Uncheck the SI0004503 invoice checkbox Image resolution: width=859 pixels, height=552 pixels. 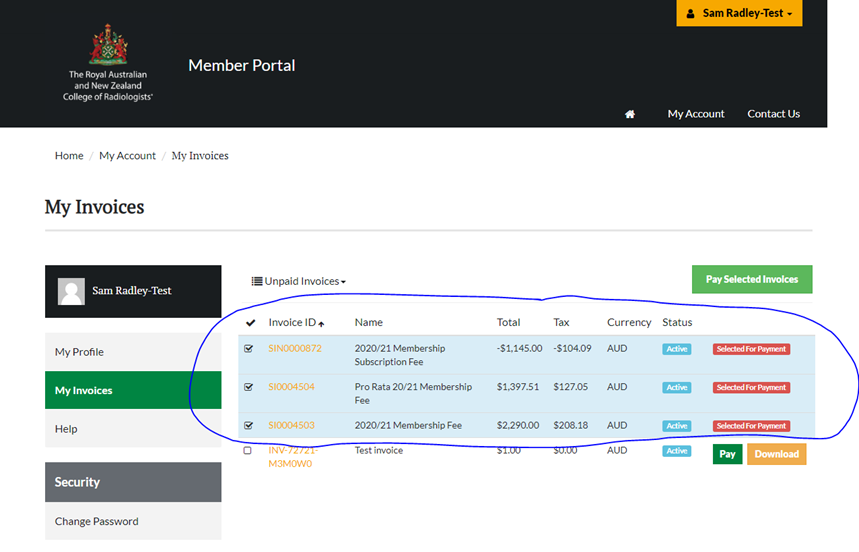click(249, 425)
